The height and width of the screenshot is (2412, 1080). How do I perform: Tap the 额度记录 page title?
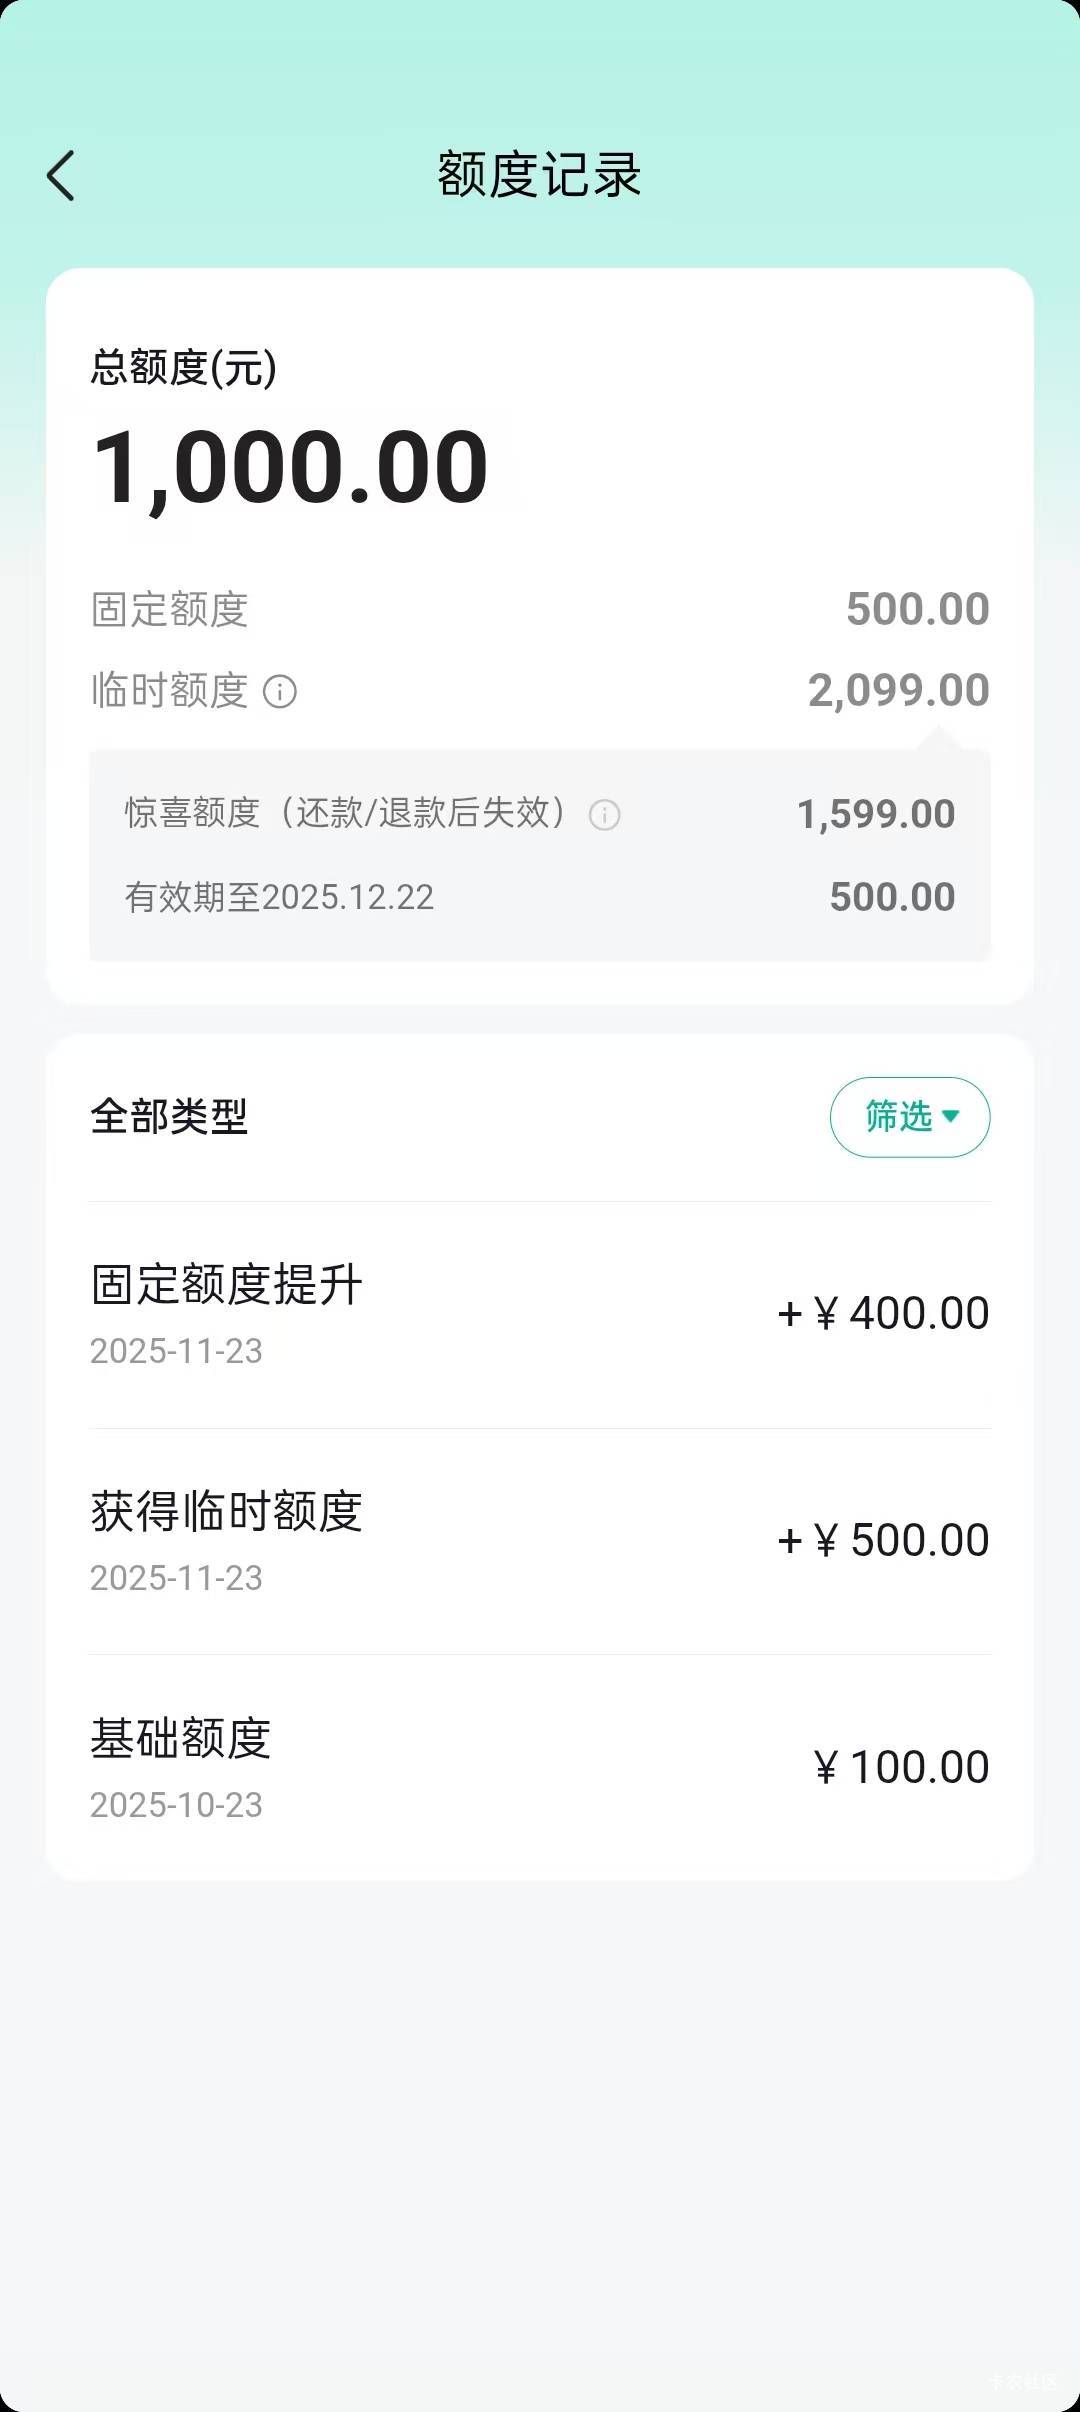(539, 175)
